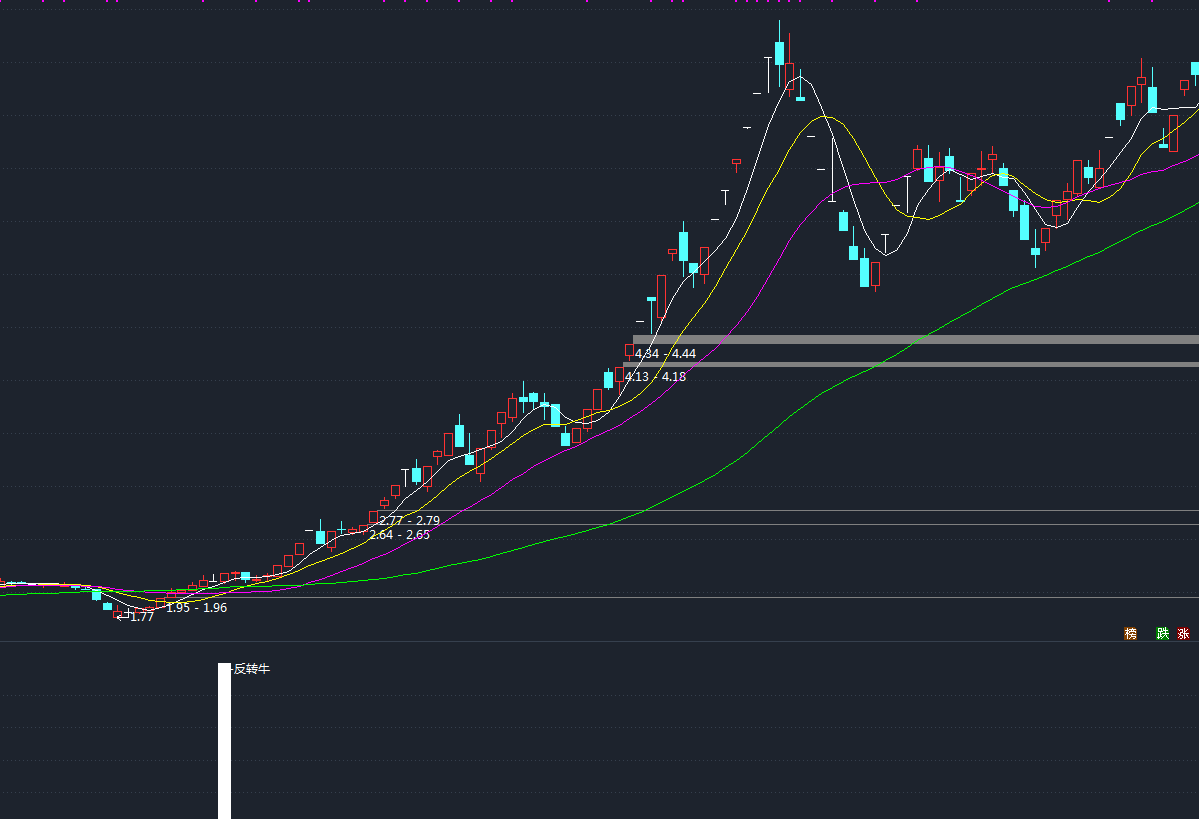Click the 4.34 - 4.44 price label
Screen dimensions: 1199x819
pos(665,353)
